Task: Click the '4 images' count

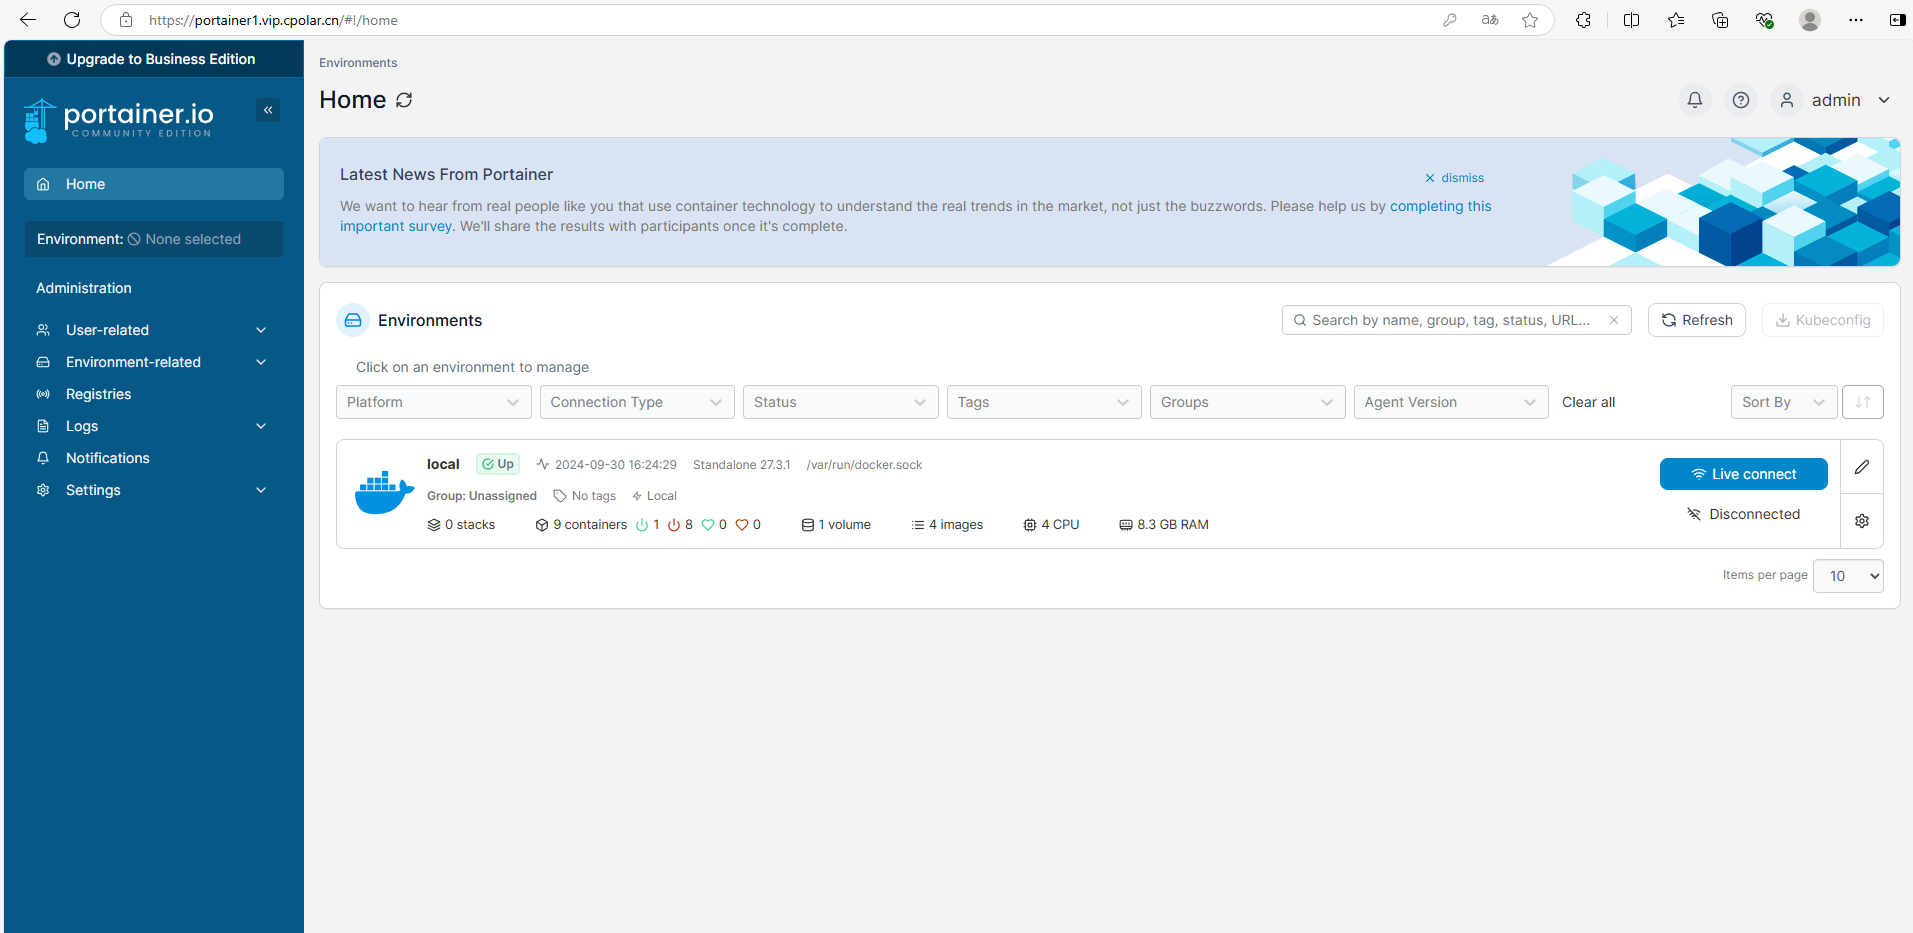Action: pos(947,525)
